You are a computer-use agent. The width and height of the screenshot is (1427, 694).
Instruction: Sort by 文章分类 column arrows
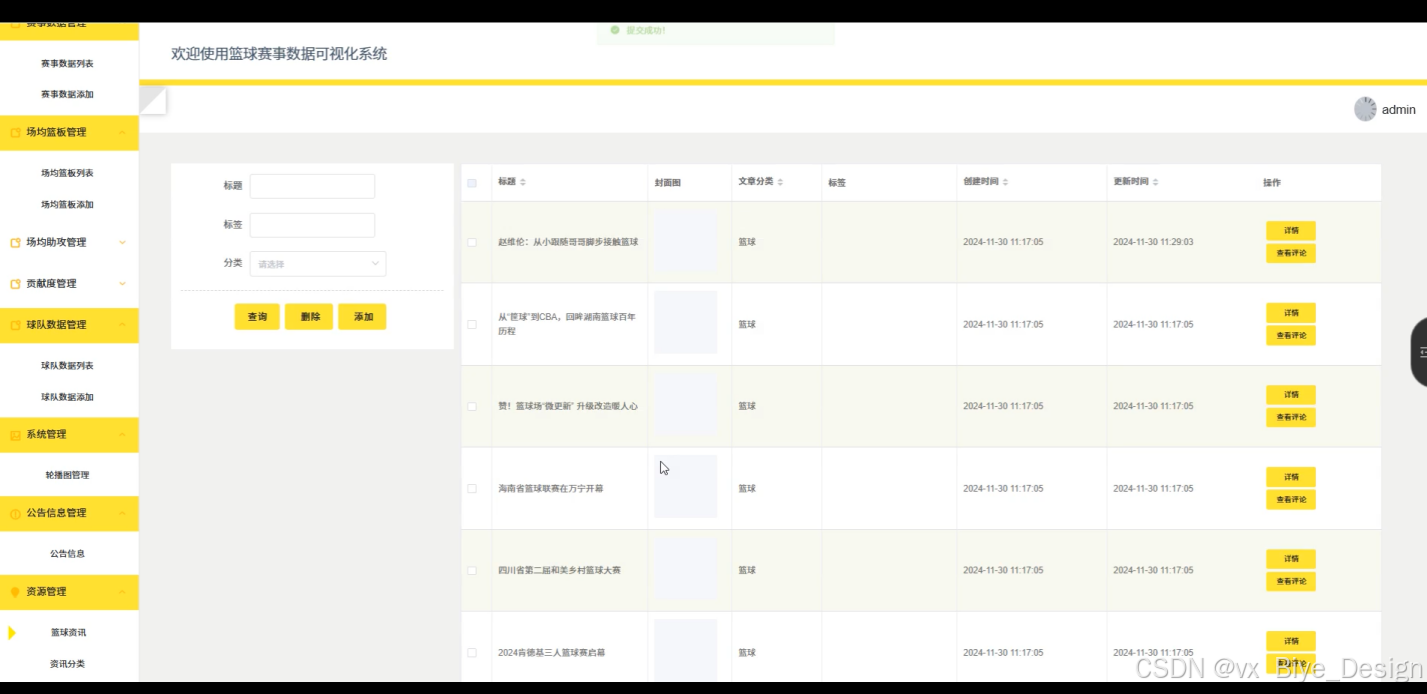pos(780,182)
